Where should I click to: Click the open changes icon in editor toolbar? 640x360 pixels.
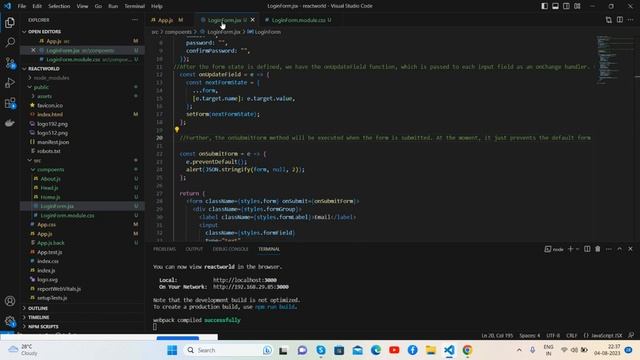609,20
